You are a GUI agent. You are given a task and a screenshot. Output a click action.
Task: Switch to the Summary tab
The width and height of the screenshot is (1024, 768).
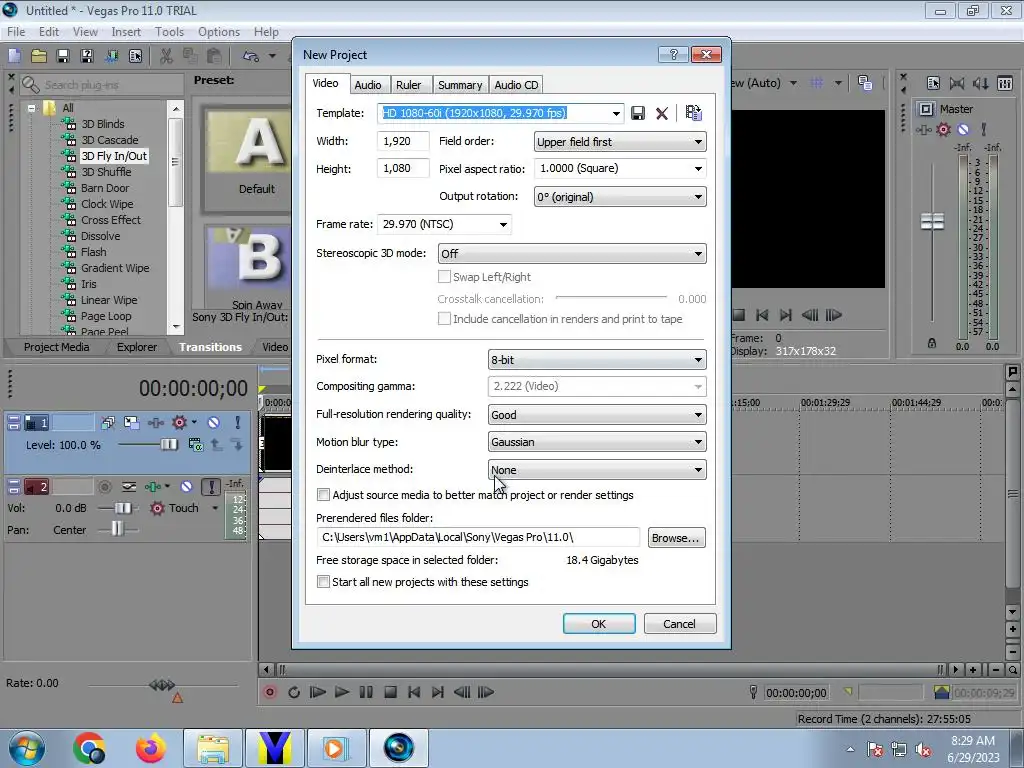pyautogui.click(x=460, y=85)
